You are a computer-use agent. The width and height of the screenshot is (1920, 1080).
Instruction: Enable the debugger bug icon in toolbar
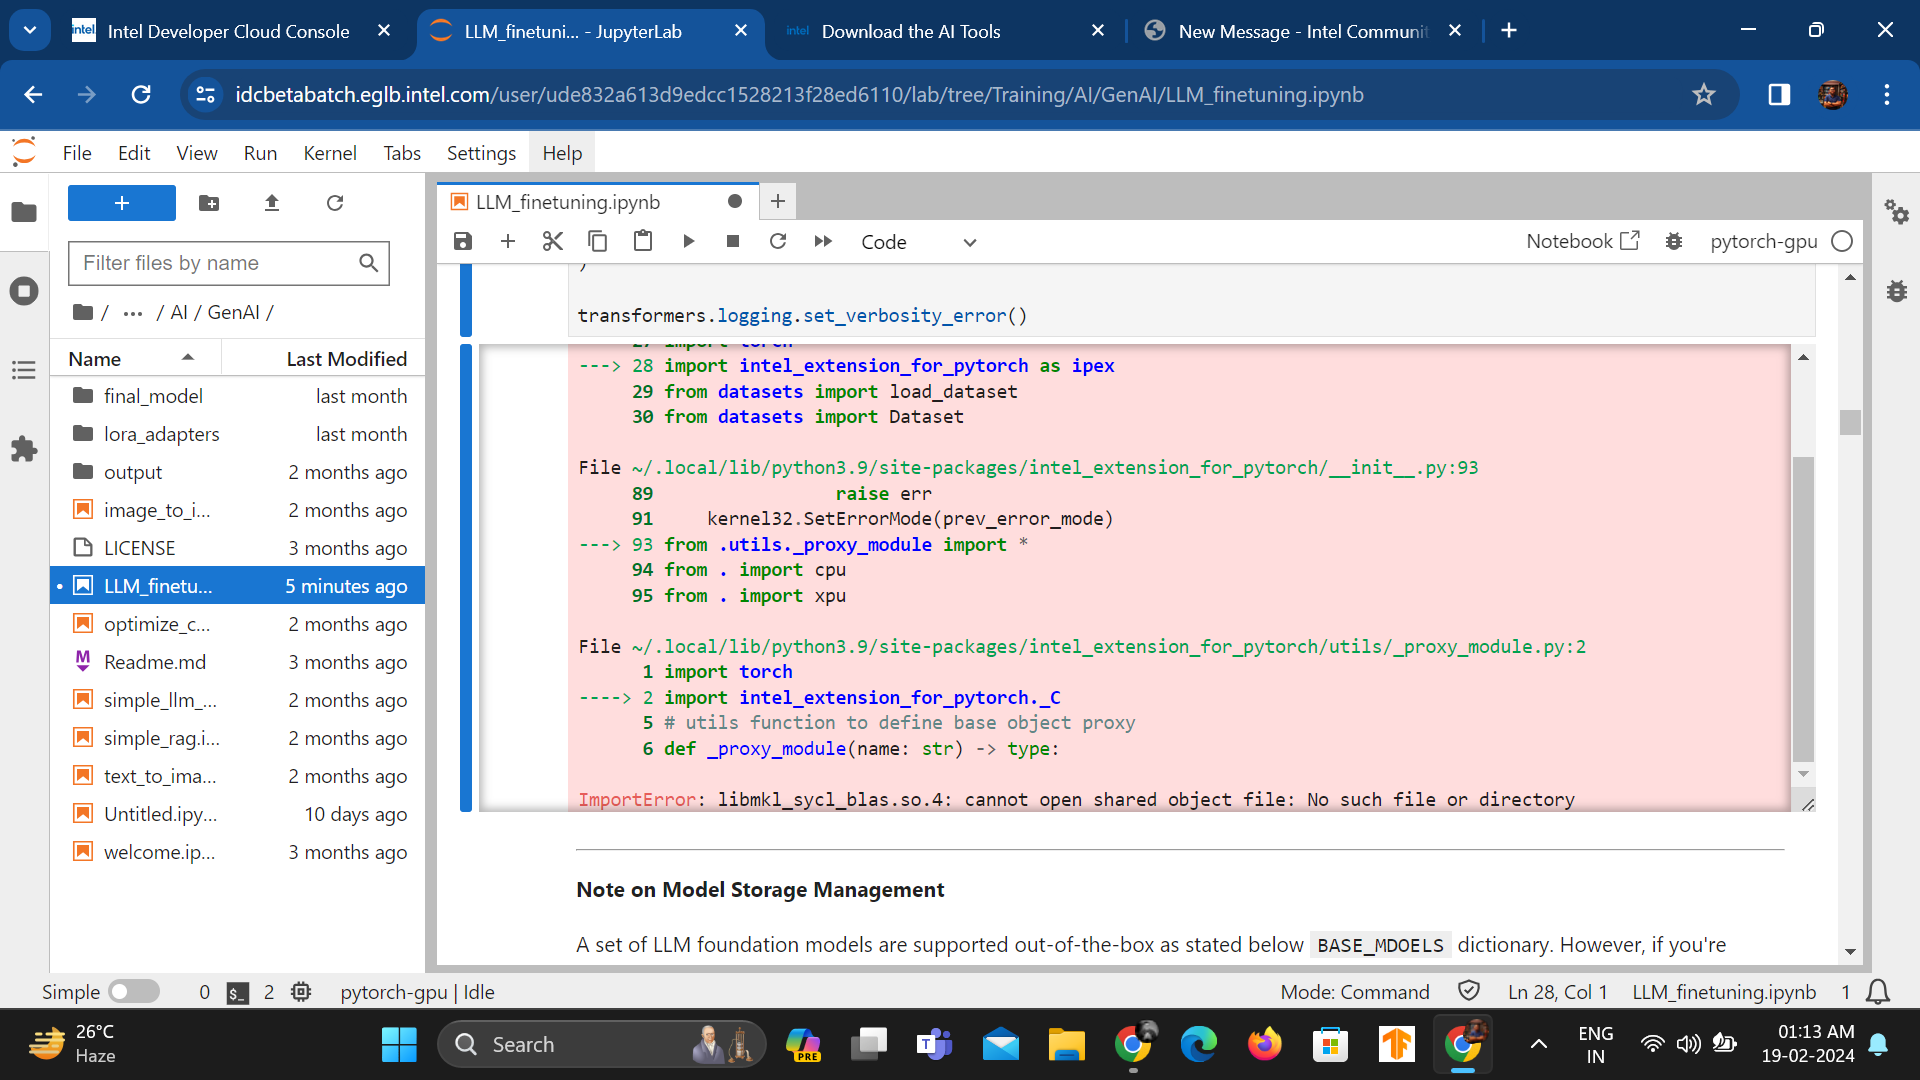coord(1673,241)
